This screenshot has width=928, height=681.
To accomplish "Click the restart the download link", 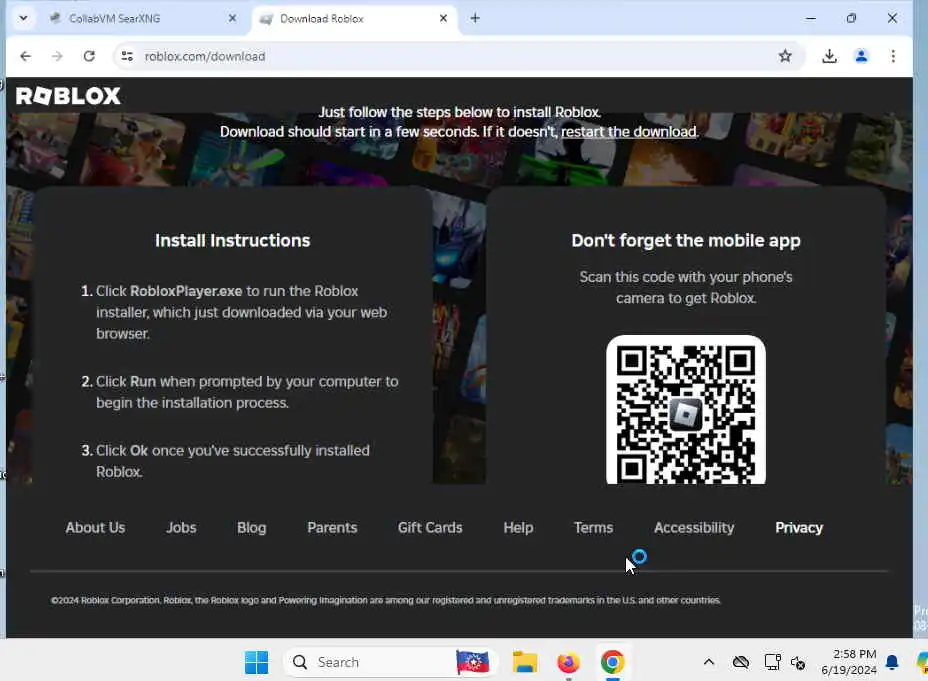I will click(x=629, y=131).
